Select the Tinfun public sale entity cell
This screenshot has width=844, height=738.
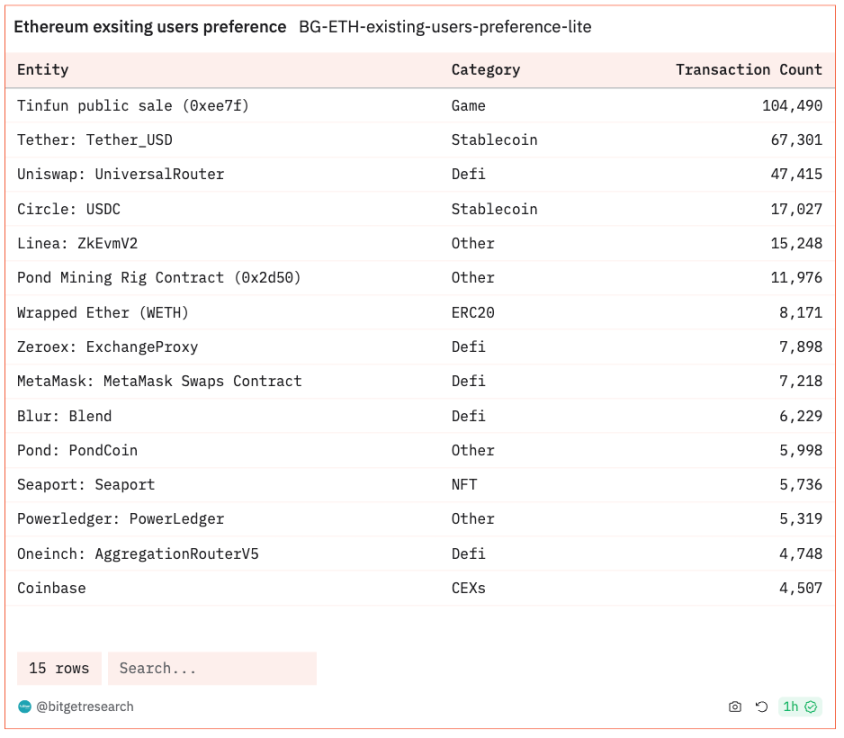(133, 105)
